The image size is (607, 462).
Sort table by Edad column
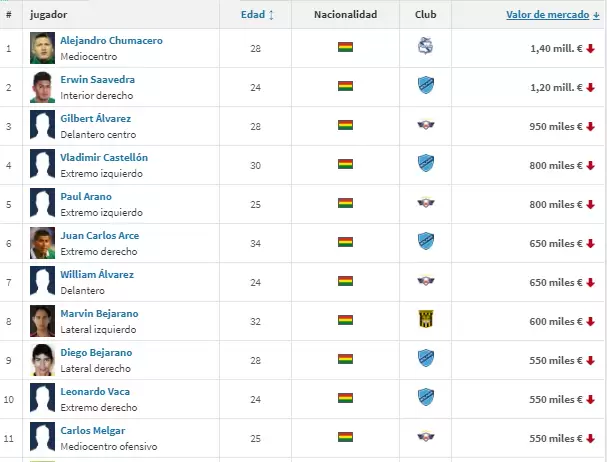pyautogui.click(x=258, y=15)
